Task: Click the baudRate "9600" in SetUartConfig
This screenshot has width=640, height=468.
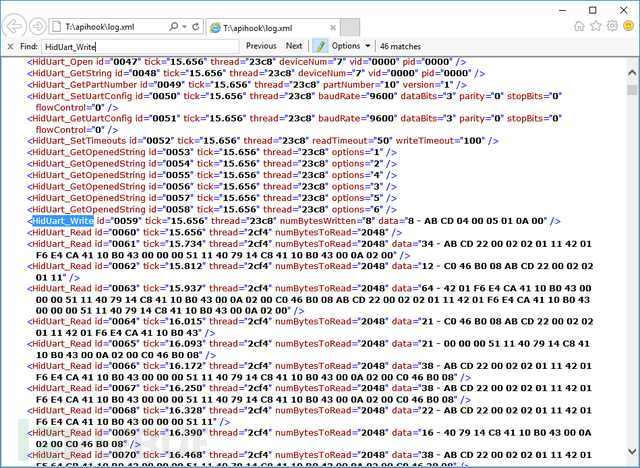Action: tap(382, 96)
